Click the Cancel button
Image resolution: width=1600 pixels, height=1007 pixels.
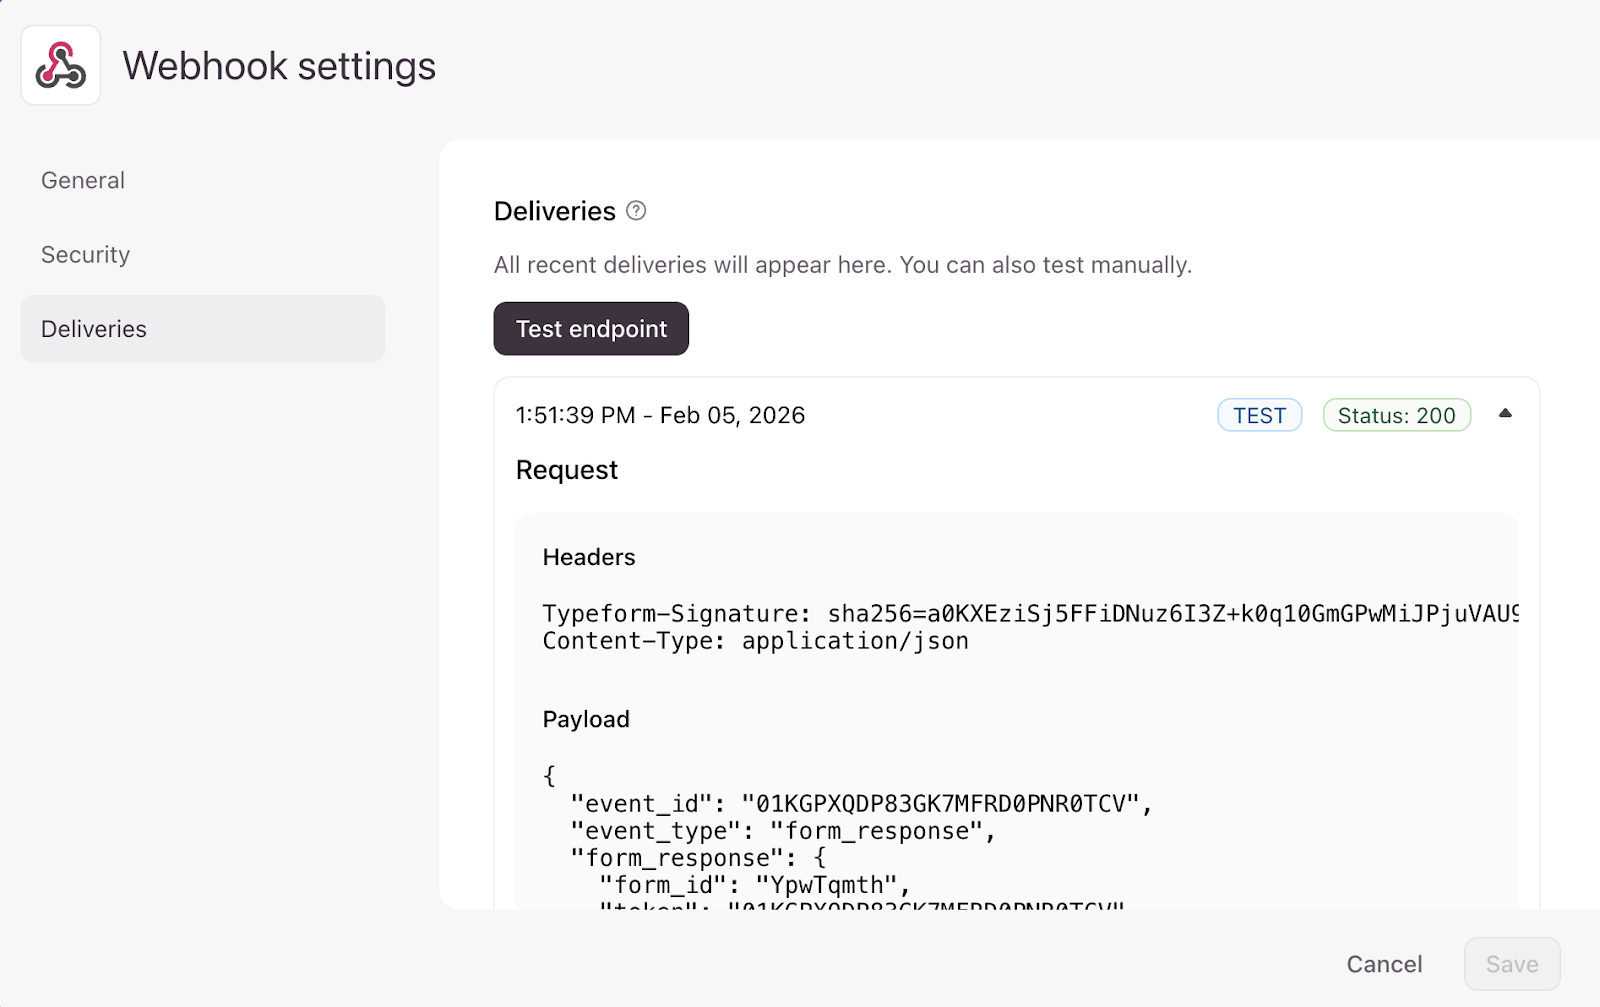(1384, 964)
